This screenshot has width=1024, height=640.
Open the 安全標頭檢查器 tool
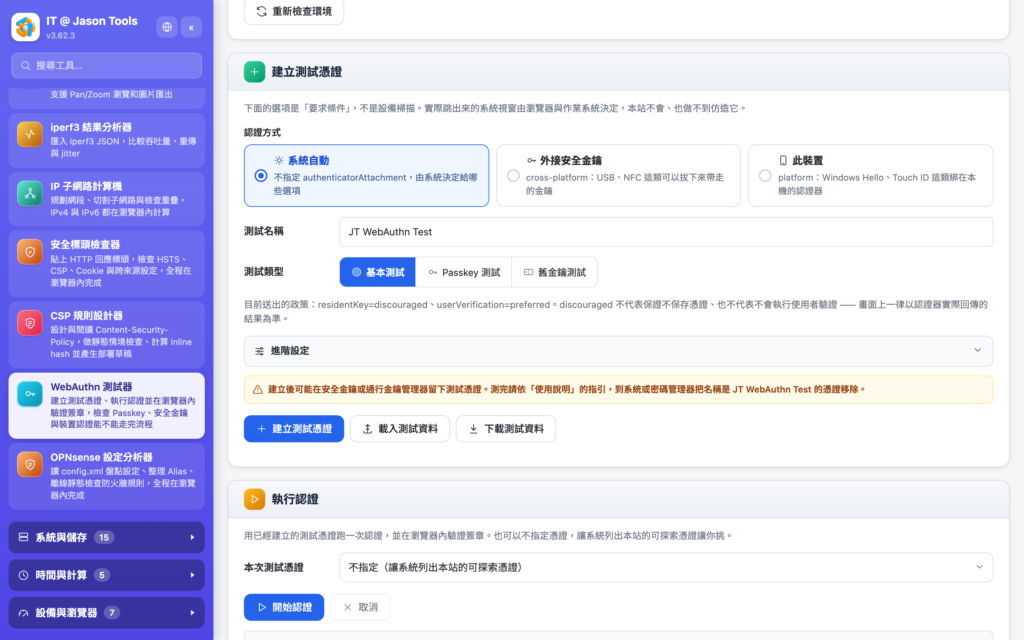tap(106, 264)
